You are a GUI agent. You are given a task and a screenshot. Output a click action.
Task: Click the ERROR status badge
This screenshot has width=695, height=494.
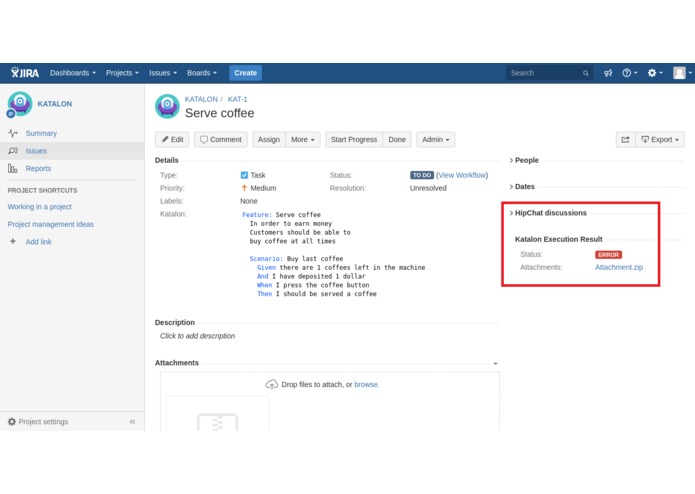click(608, 255)
